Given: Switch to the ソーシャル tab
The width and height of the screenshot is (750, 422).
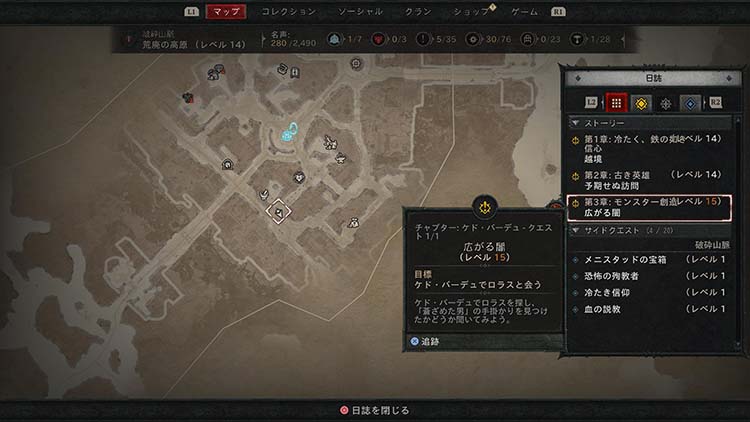Looking at the screenshot, I should (x=360, y=11).
